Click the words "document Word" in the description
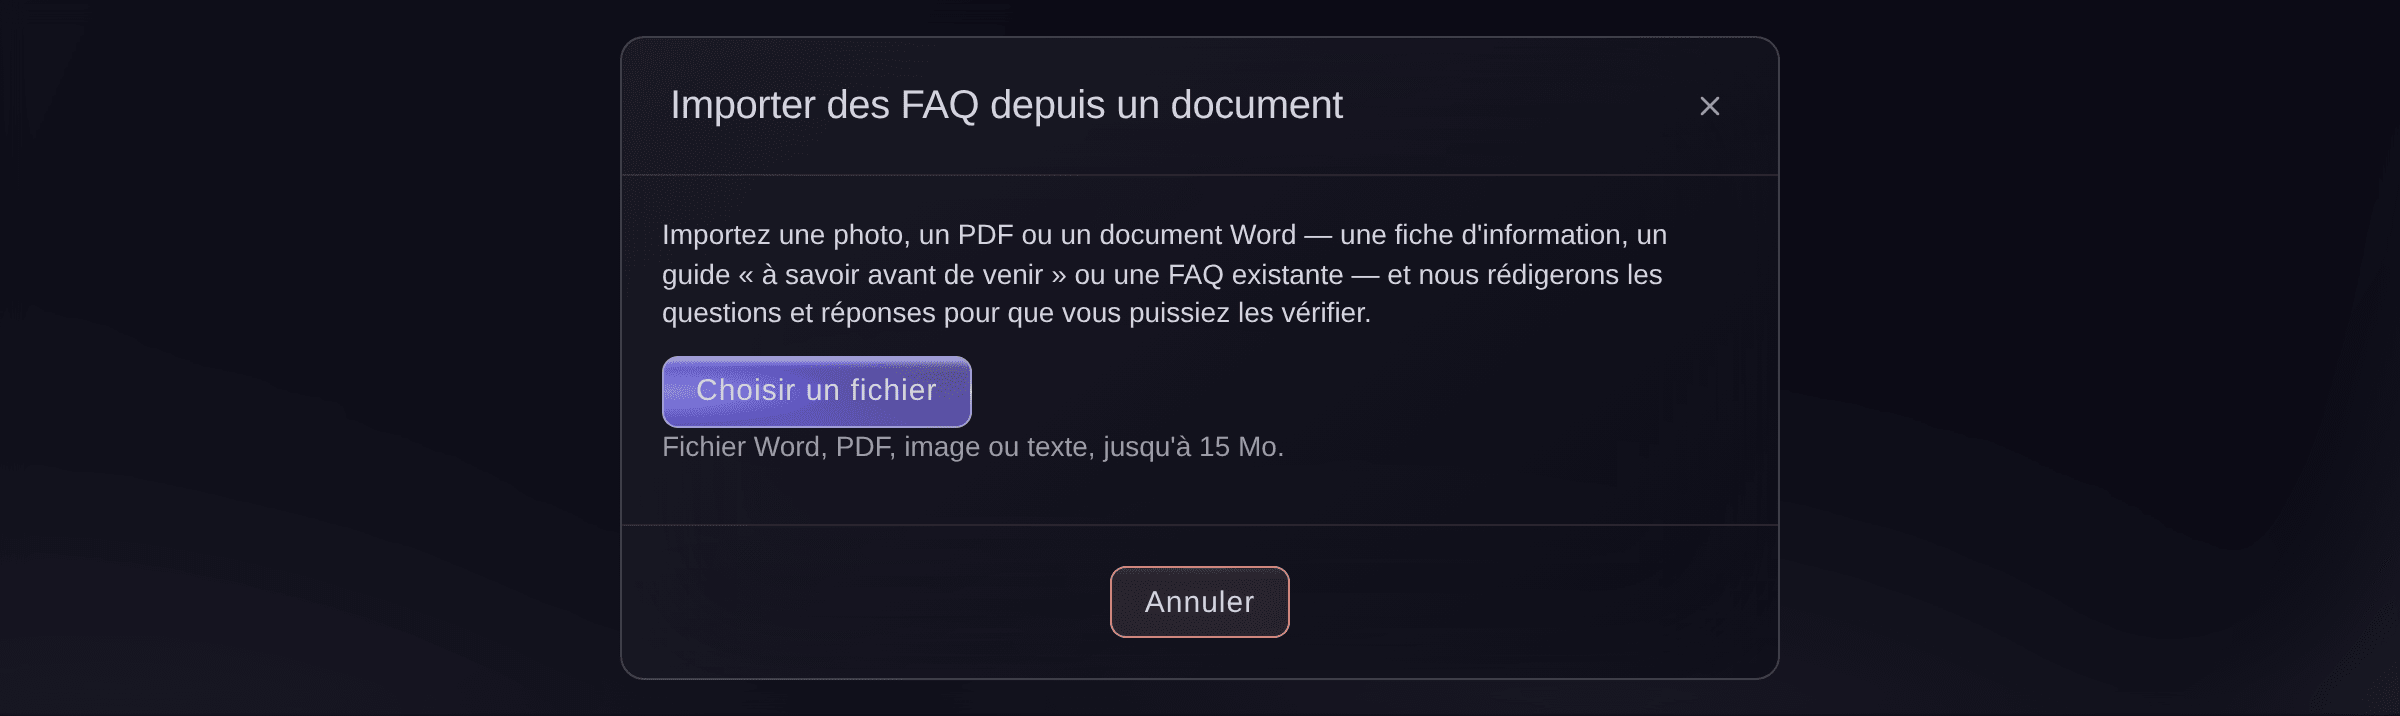2400x716 pixels. (x=1197, y=235)
